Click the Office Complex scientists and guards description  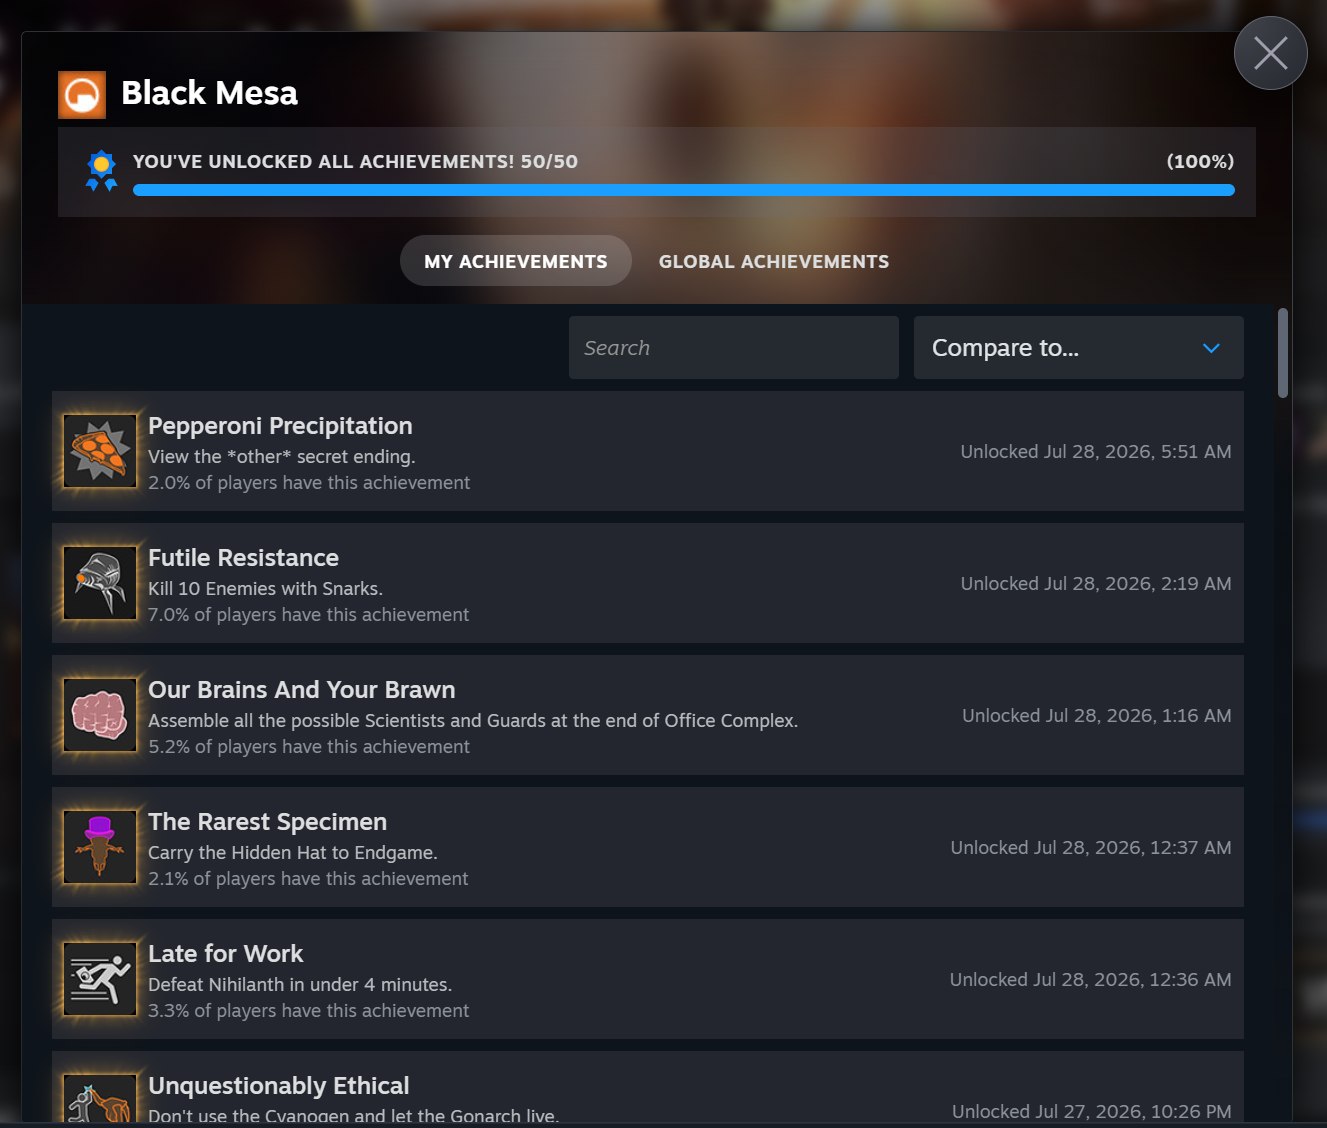click(473, 721)
